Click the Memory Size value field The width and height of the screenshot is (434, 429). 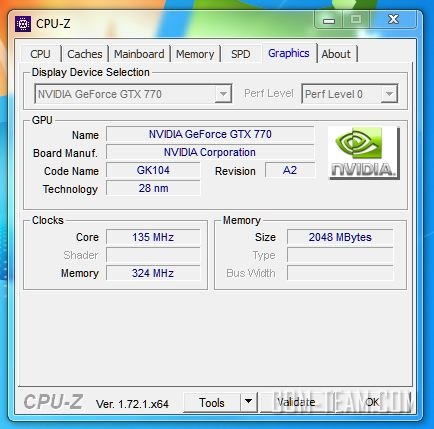coord(340,237)
